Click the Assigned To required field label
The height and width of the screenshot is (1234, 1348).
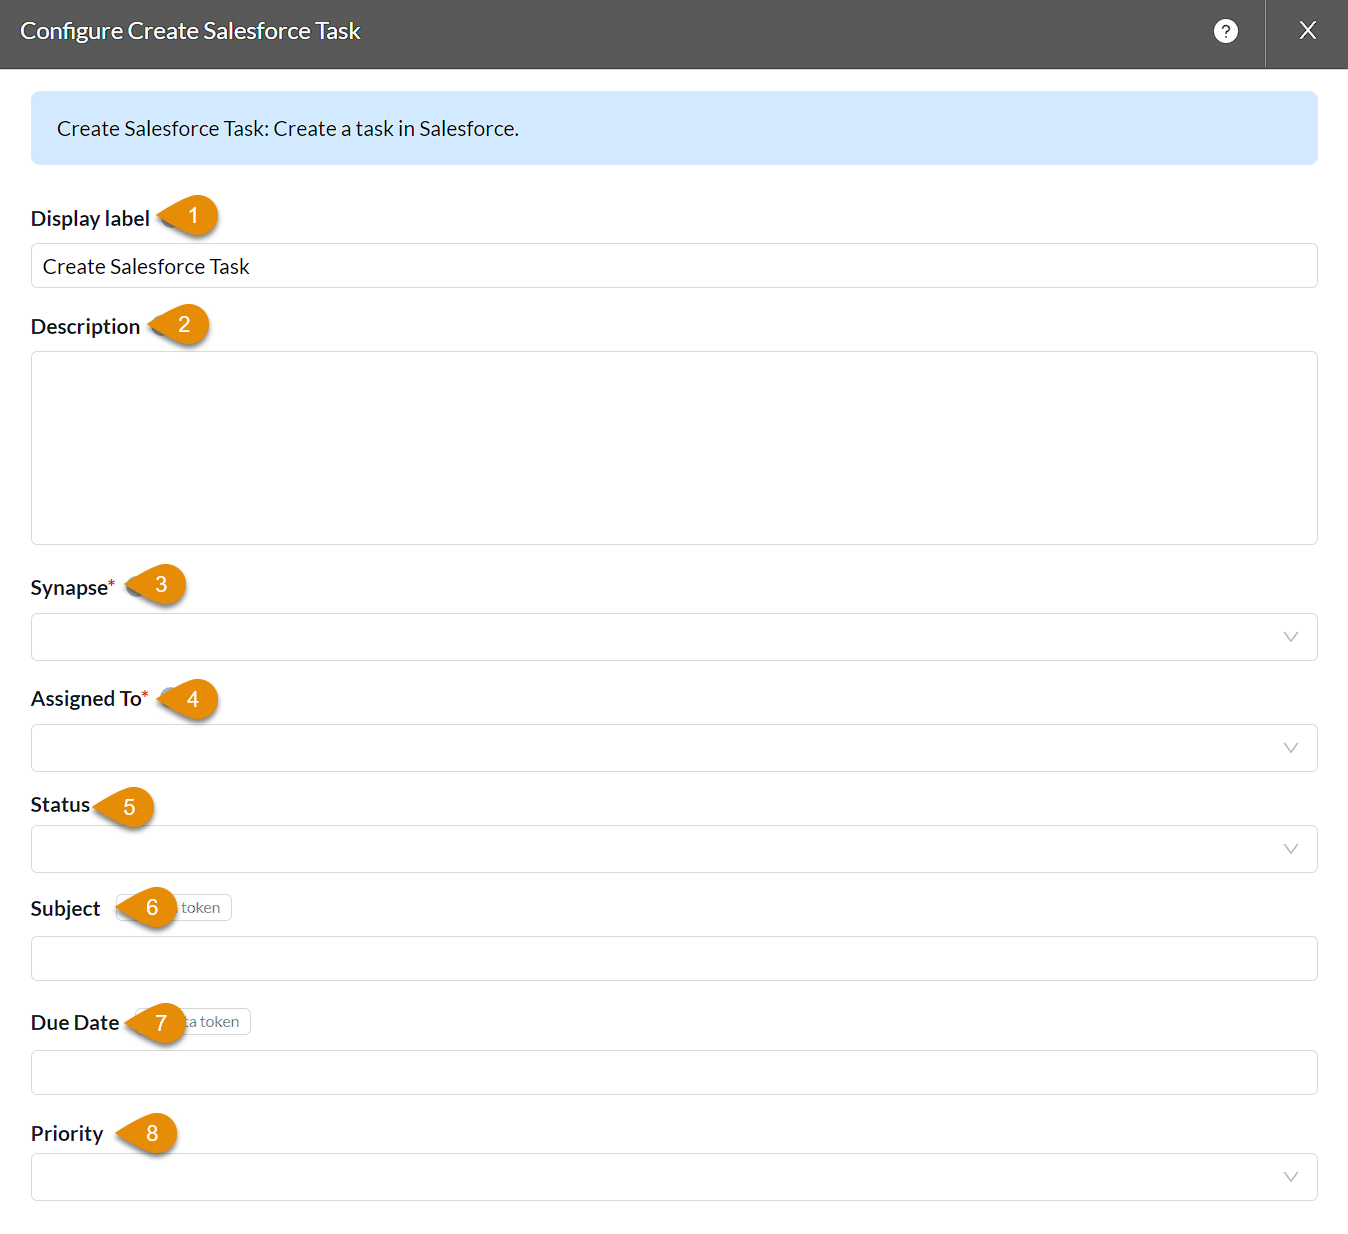point(89,699)
